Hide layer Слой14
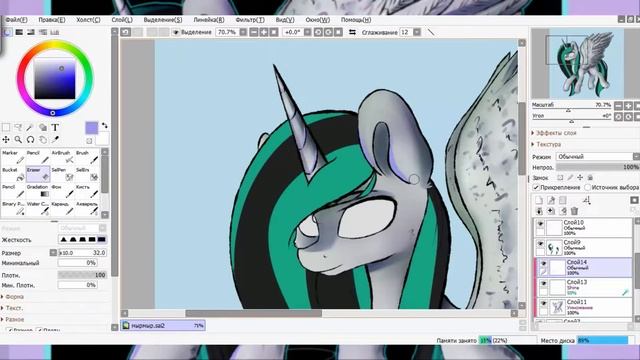 coord(544,264)
